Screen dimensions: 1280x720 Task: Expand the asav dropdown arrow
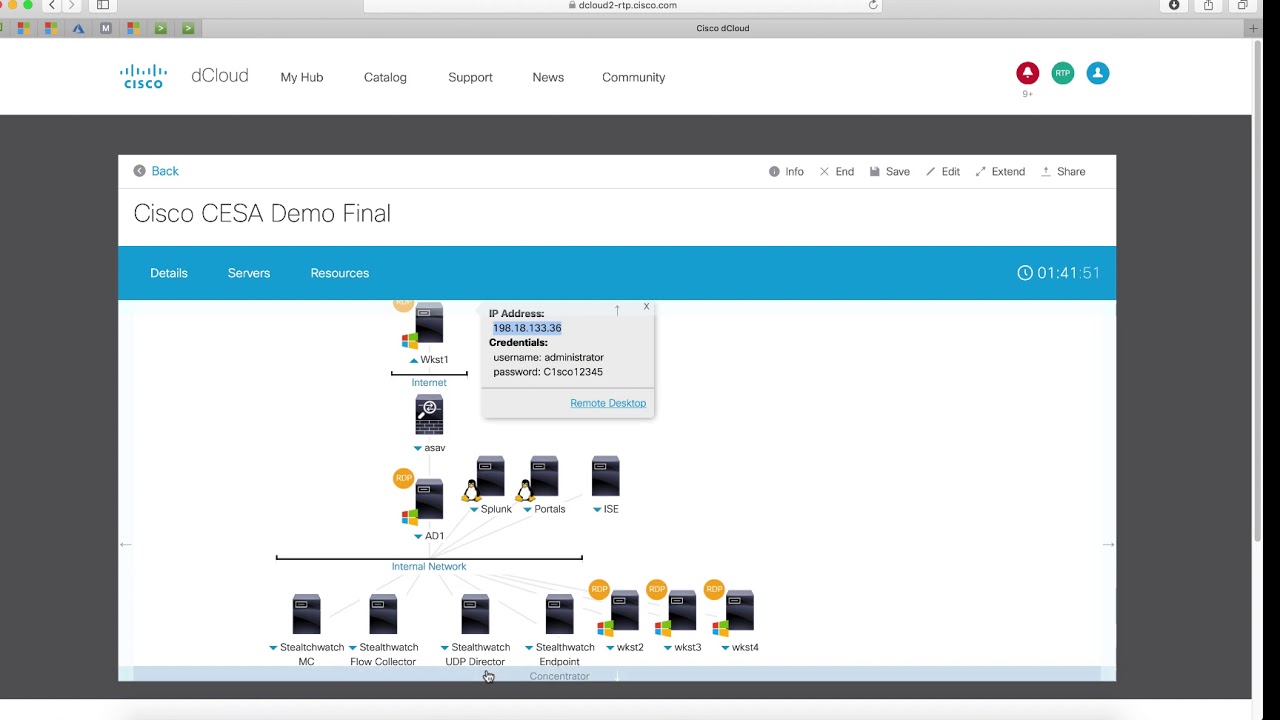point(418,449)
